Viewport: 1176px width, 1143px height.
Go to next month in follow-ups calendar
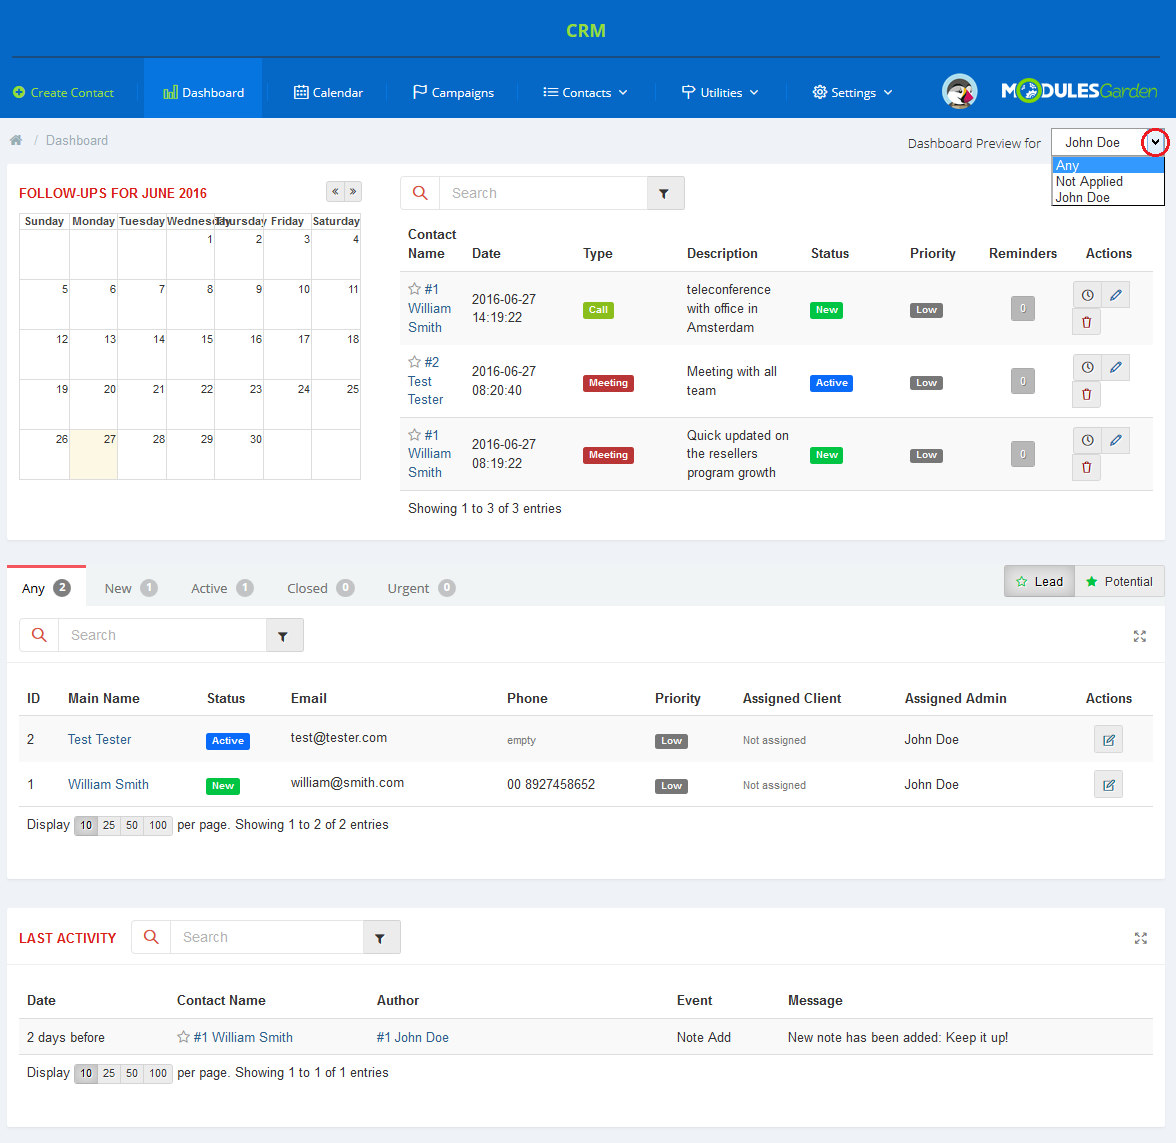point(352,191)
